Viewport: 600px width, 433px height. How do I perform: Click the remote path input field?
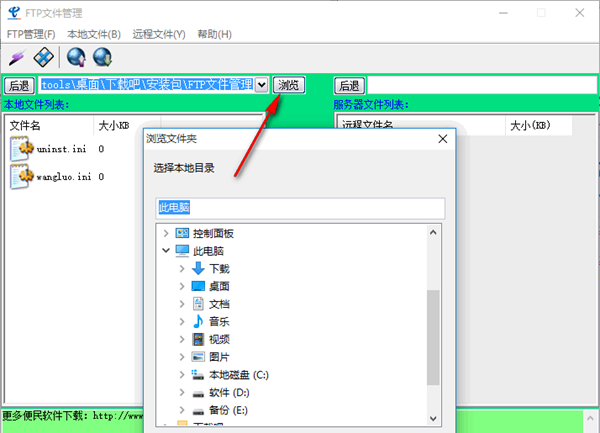point(482,85)
